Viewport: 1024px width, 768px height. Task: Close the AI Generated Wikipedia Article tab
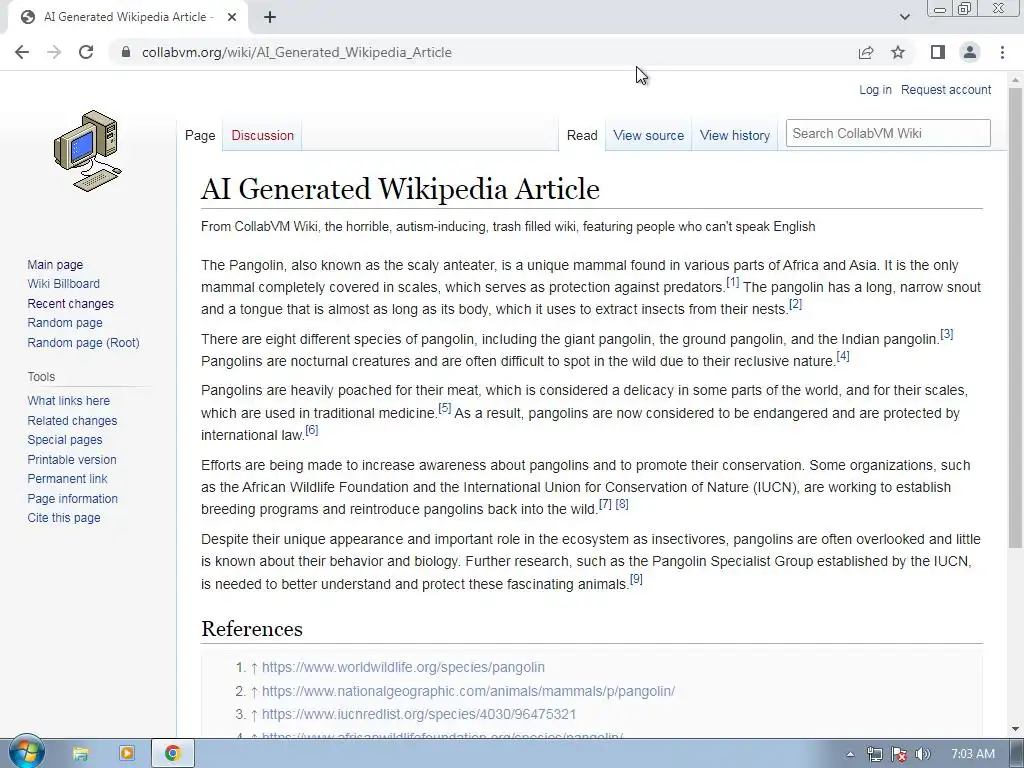coord(232,17)
